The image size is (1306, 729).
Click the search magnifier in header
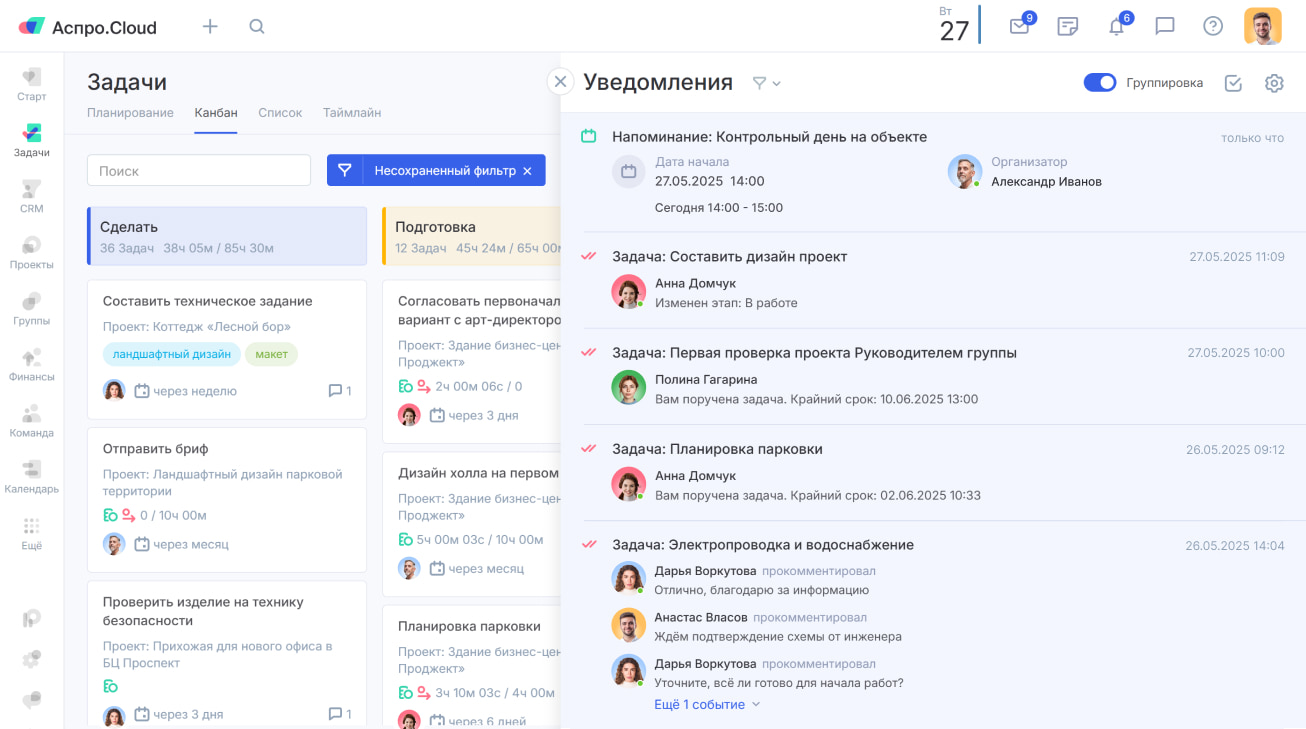coord(257,27)
